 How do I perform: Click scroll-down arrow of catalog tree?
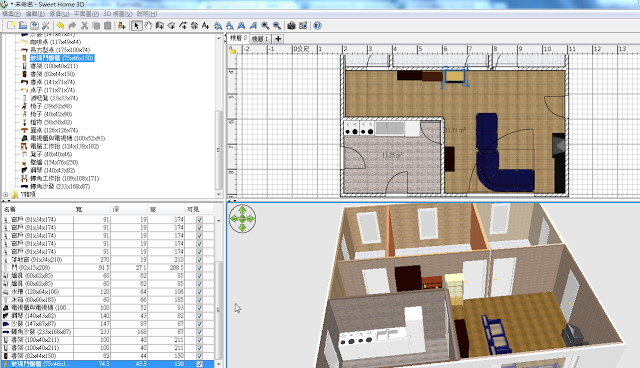pos(219,195)
